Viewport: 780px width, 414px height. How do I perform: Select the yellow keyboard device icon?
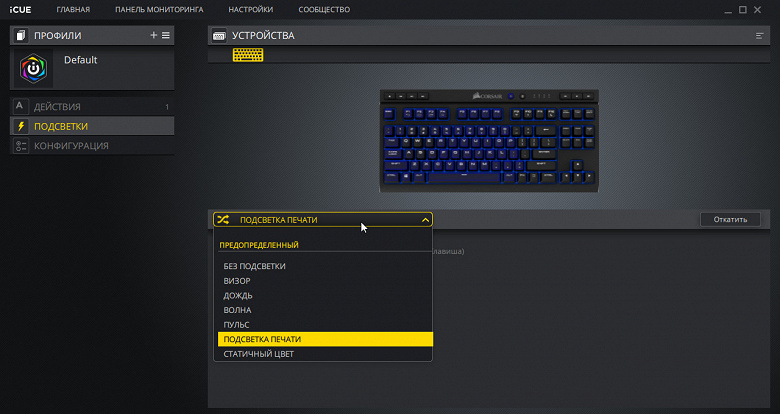248,55
